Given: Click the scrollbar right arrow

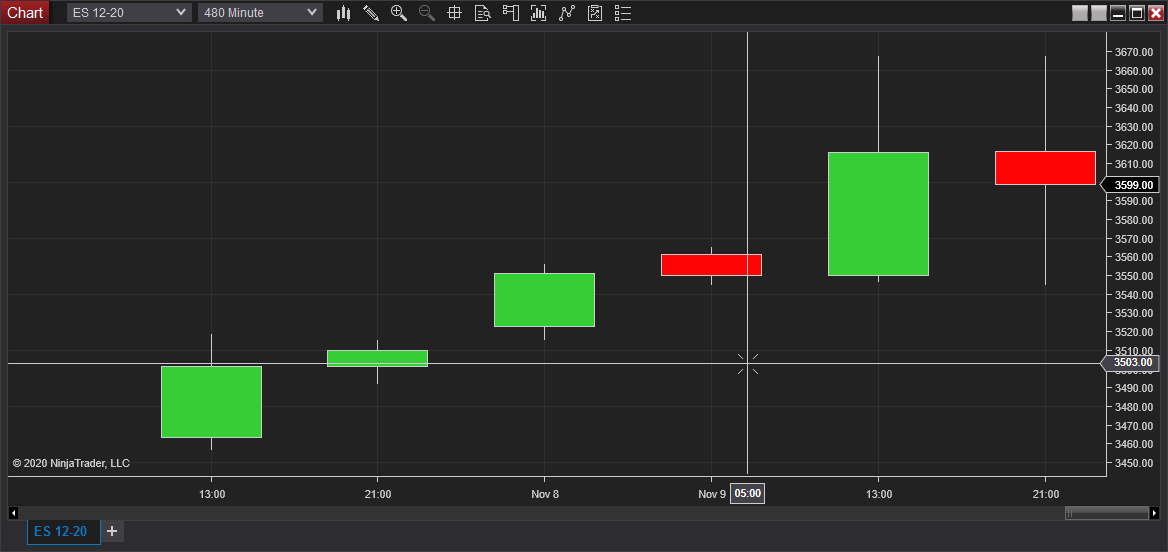Looking at the screenshot, I should point(1155,513).
